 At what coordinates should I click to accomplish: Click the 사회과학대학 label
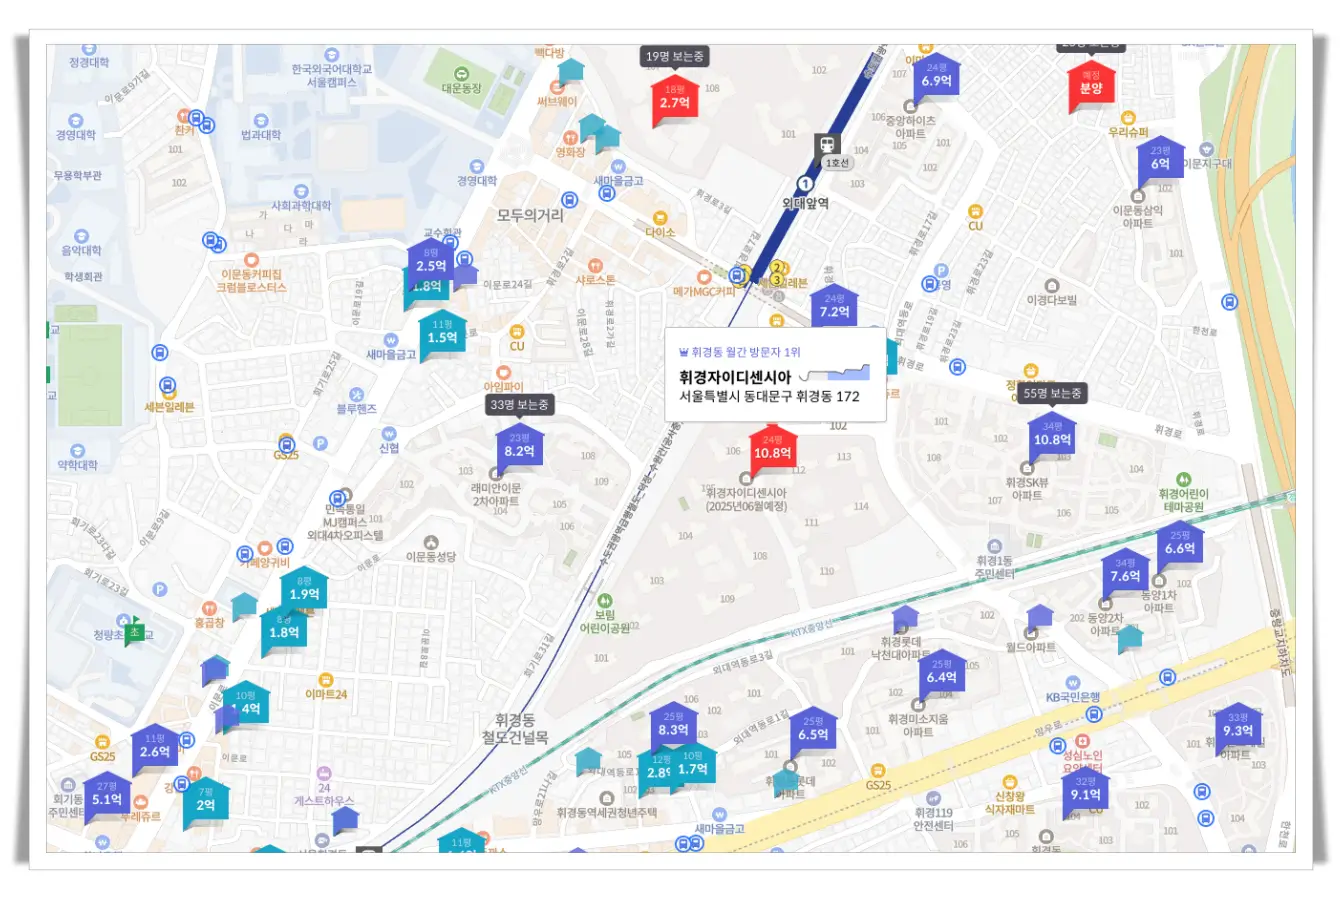tap(301, 205)
